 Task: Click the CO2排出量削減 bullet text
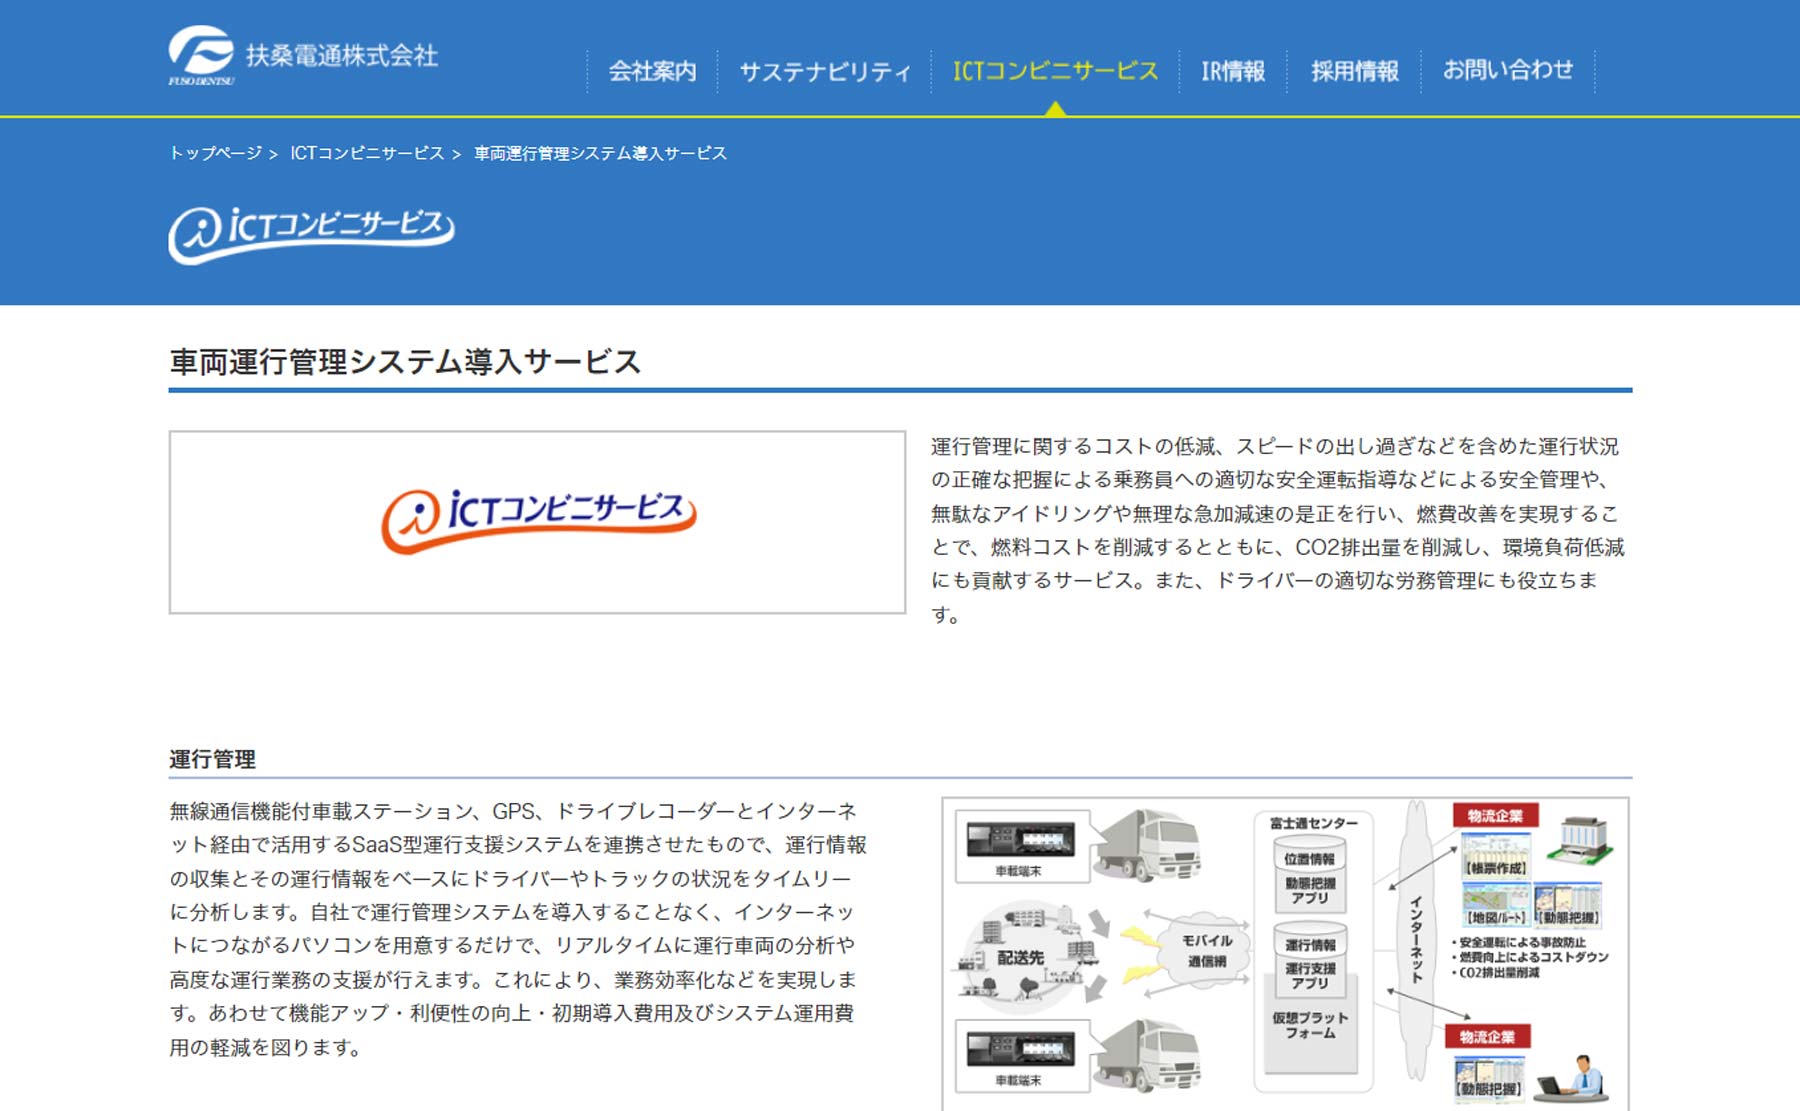[x=1495, y=972]
